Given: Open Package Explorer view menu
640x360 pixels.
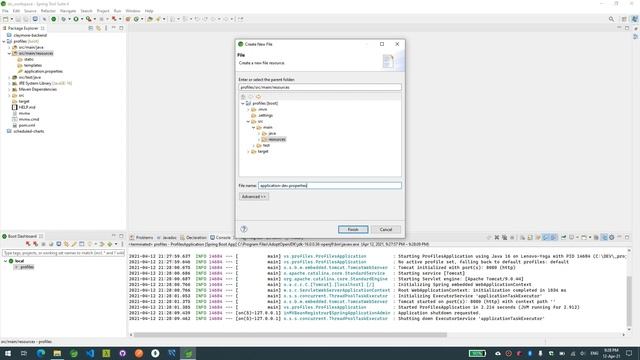Looking at the screenshot, I should (x=106, y=28).
